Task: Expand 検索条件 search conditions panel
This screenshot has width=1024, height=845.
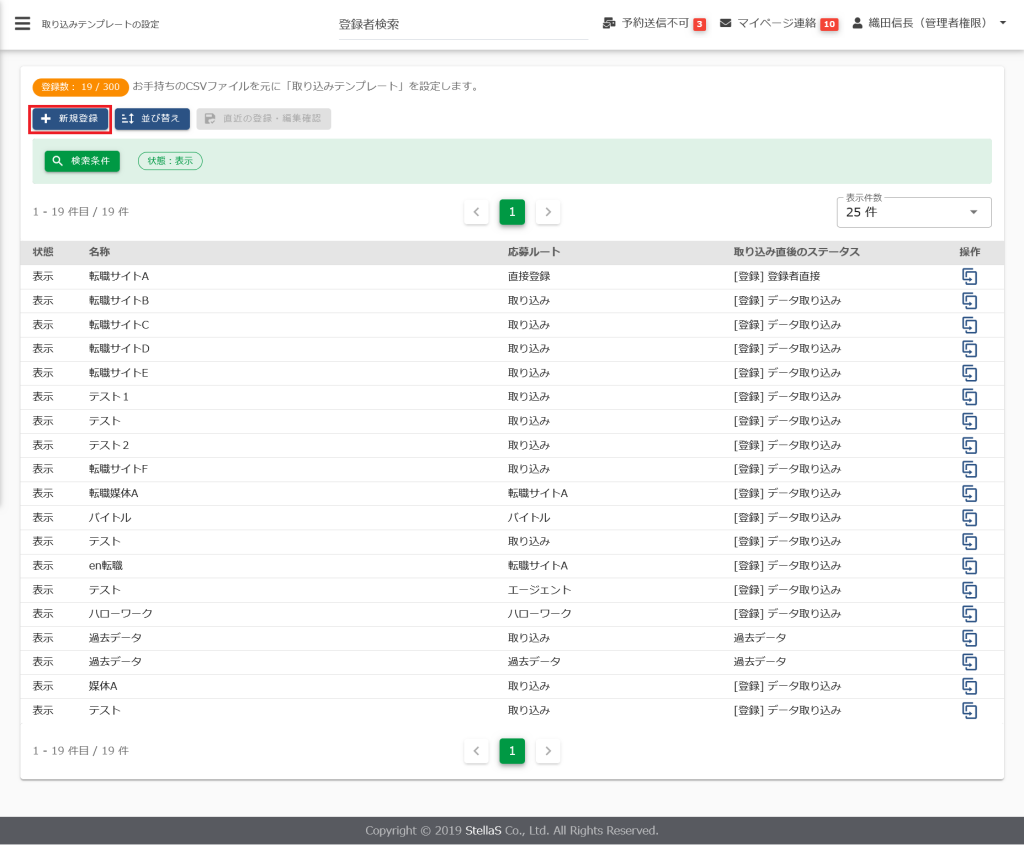Action: pos(82,161)
